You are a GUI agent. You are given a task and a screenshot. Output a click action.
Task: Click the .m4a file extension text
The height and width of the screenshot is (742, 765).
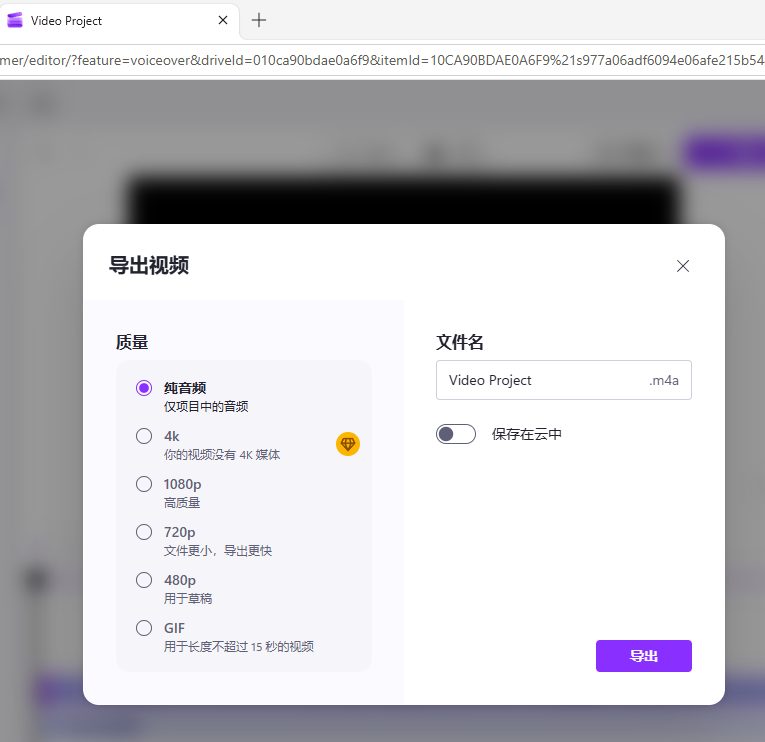click(x=664, y=381)
